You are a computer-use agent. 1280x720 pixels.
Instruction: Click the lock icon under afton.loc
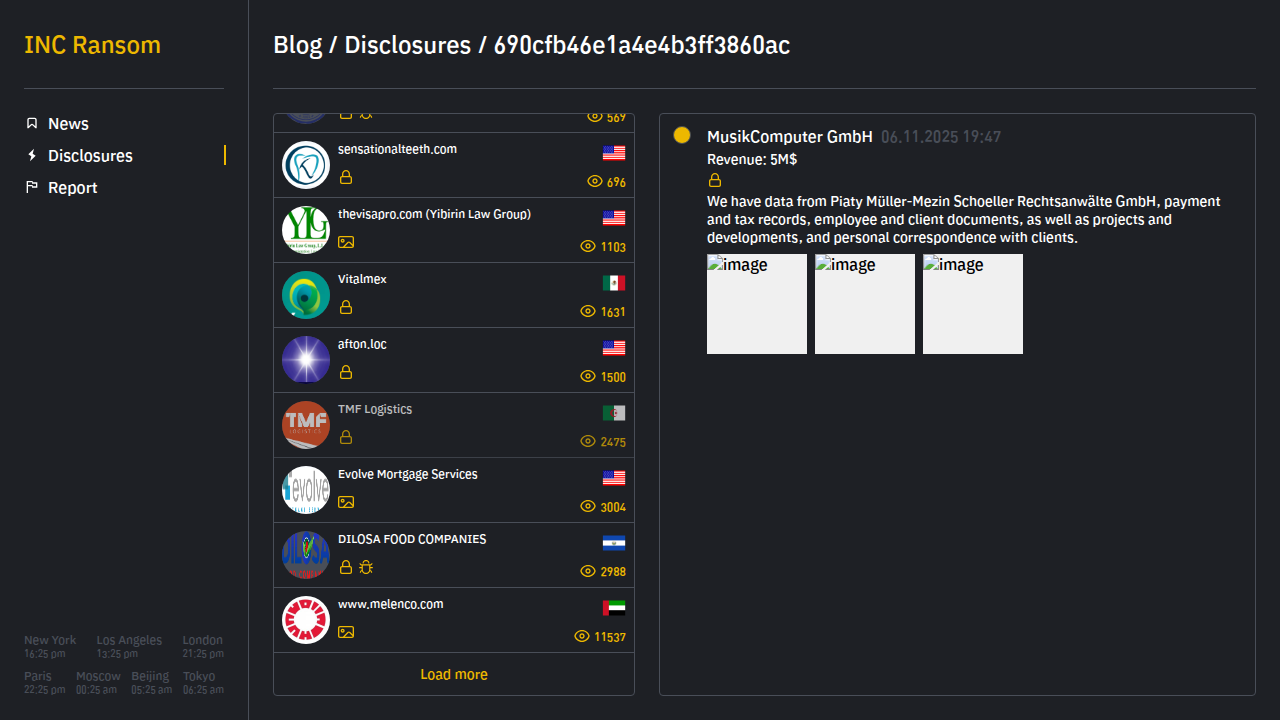click(x=346, y=372)
